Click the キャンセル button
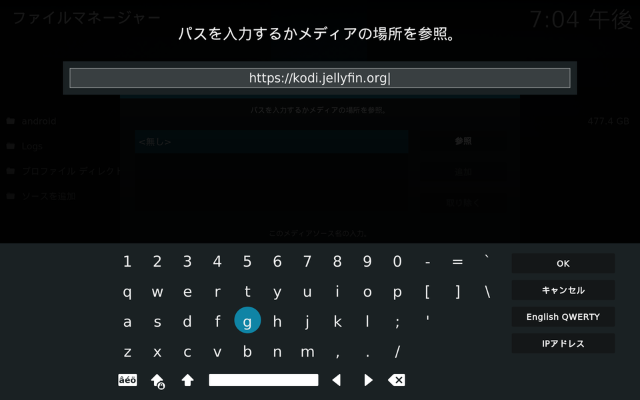 pyautogui.click(x=563, y=290)
